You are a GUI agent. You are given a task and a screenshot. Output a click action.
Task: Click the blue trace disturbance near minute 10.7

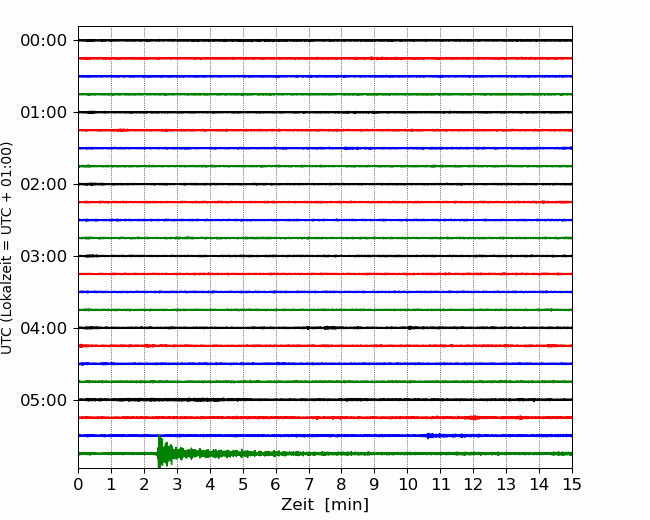pyautogui.click(x=432, y=436)
